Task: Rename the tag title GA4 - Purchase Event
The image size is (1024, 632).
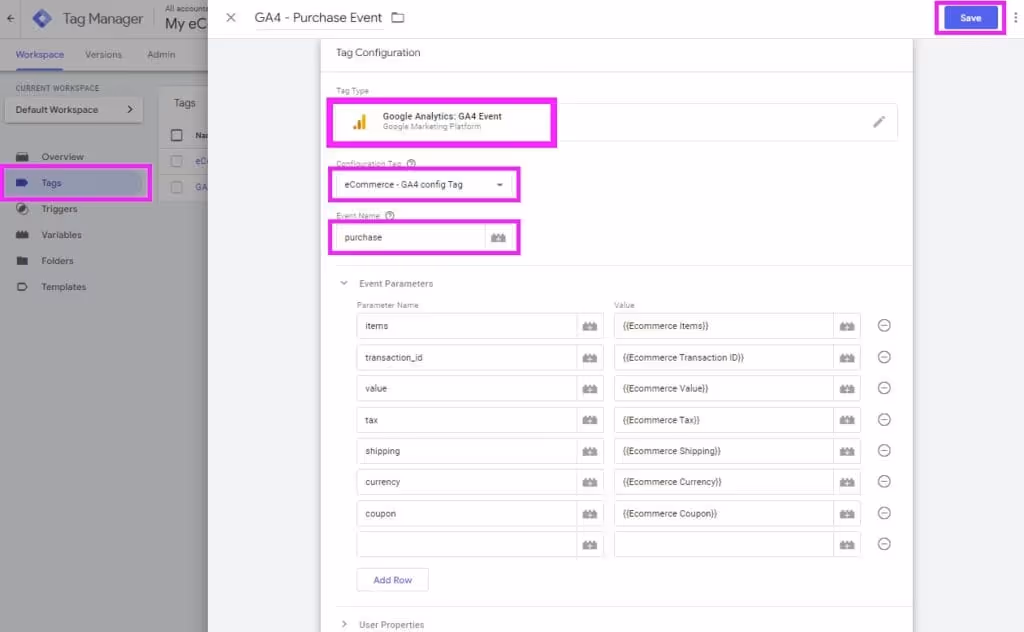Action: coord(318,18)
